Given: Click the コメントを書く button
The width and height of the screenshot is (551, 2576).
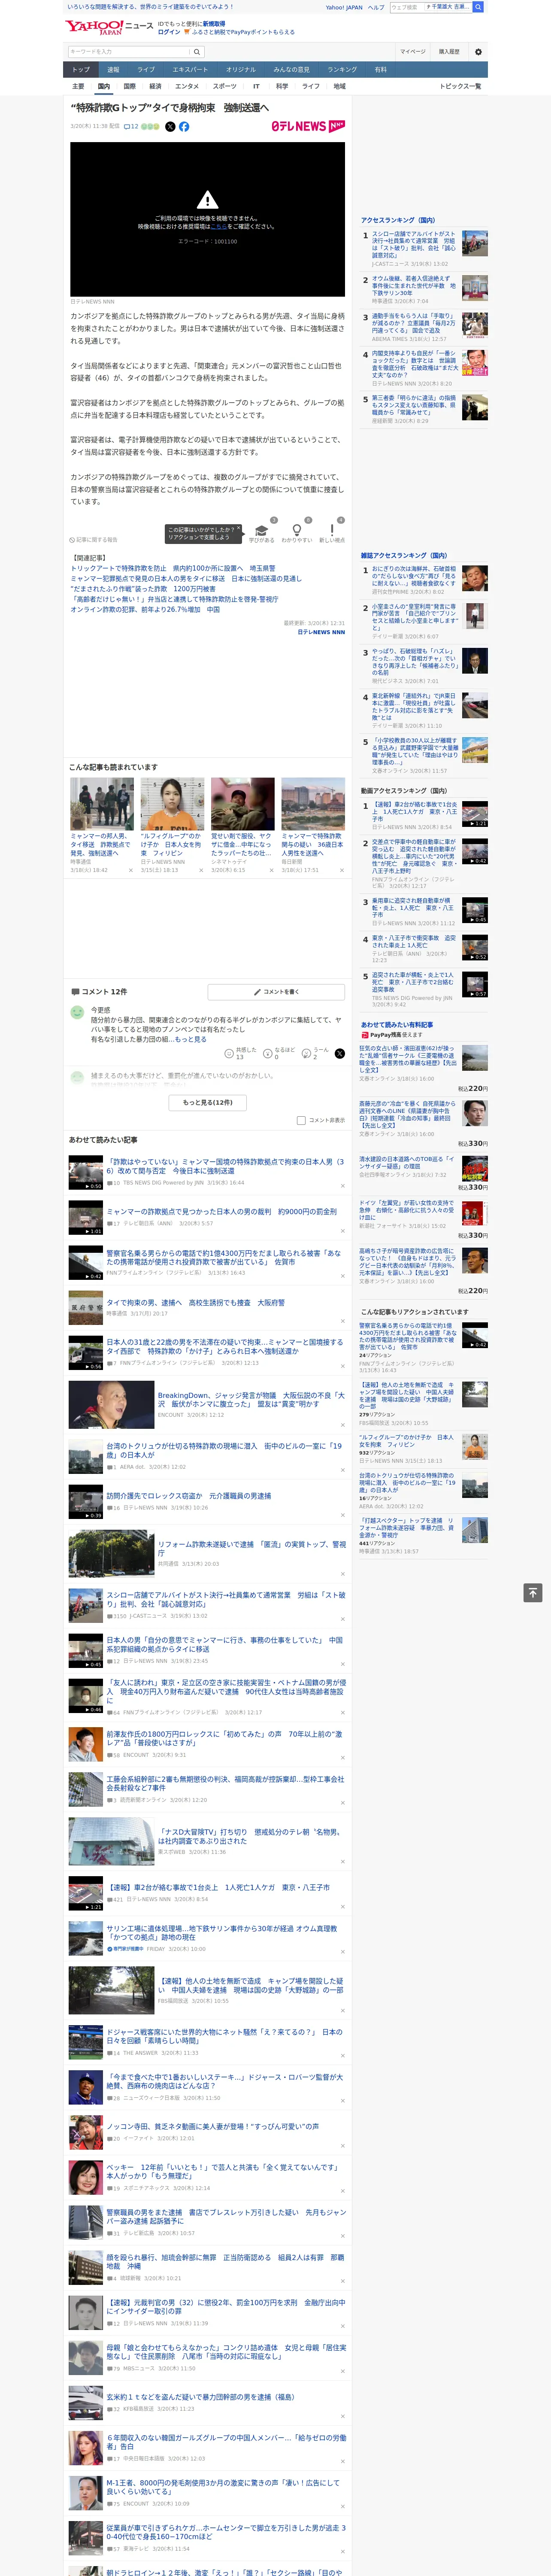Looking at the screenshot, I should 277,992.
